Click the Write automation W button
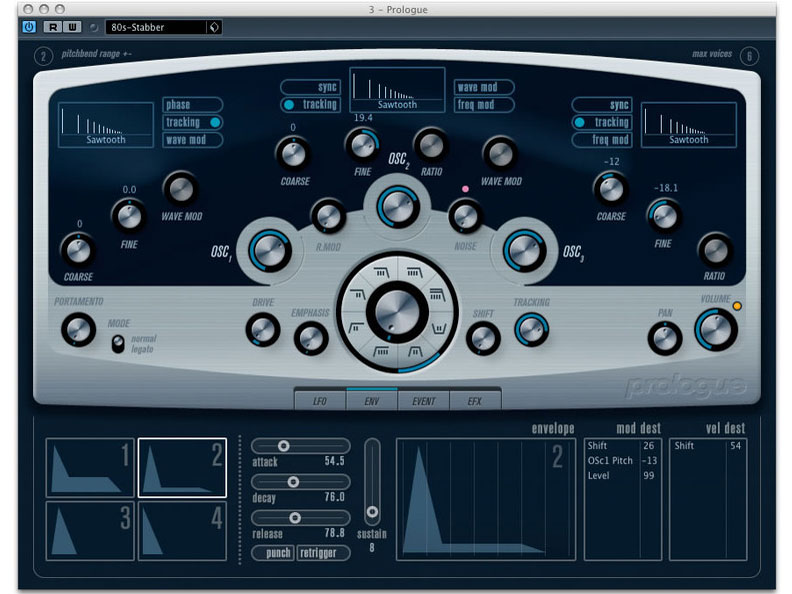Image resolution: width=792 pixels, height=594 pixels. tap(72, 27)
